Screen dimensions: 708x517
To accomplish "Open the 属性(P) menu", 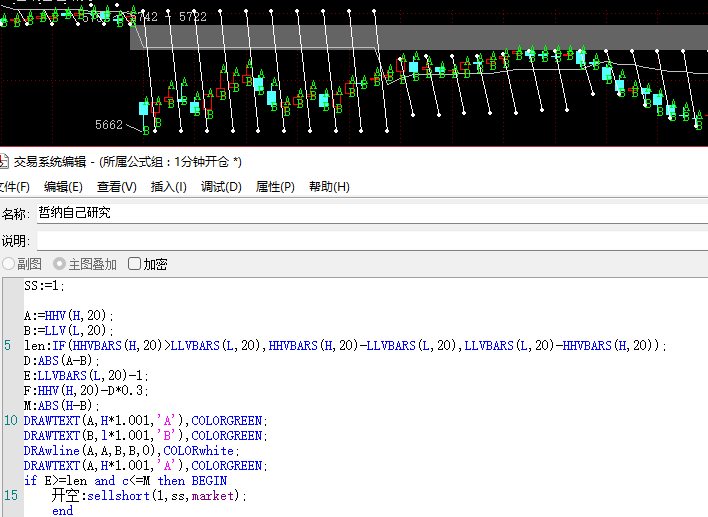I will (275, 186).
